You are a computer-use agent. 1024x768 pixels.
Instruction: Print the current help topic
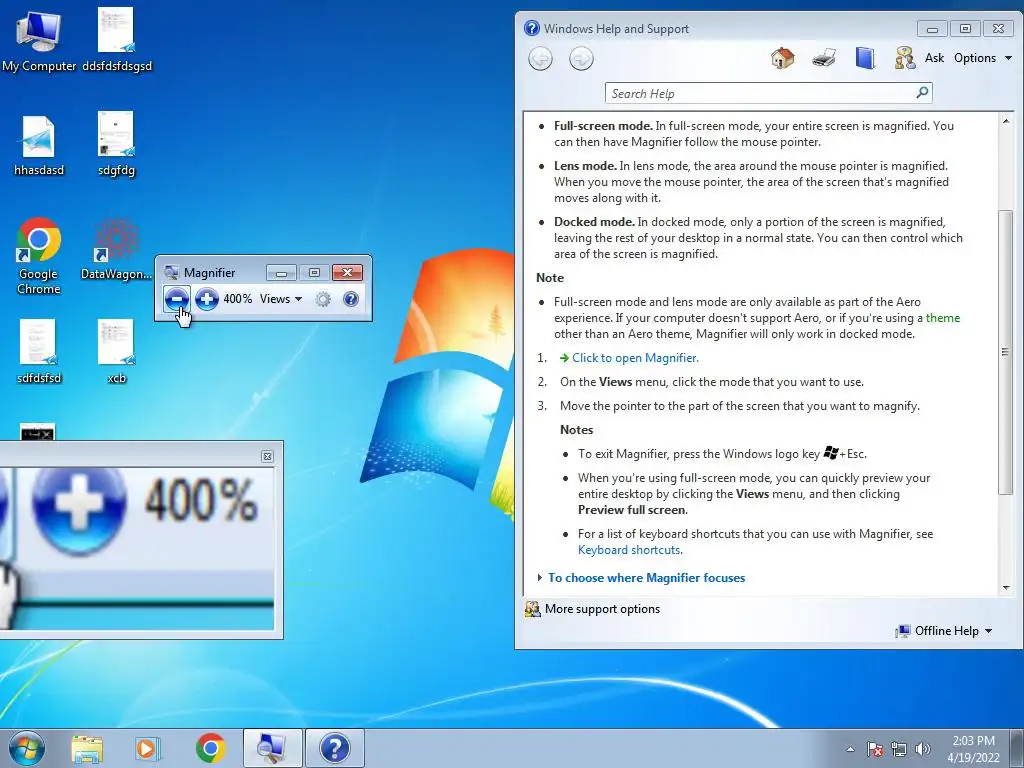(x=824, y=58)
